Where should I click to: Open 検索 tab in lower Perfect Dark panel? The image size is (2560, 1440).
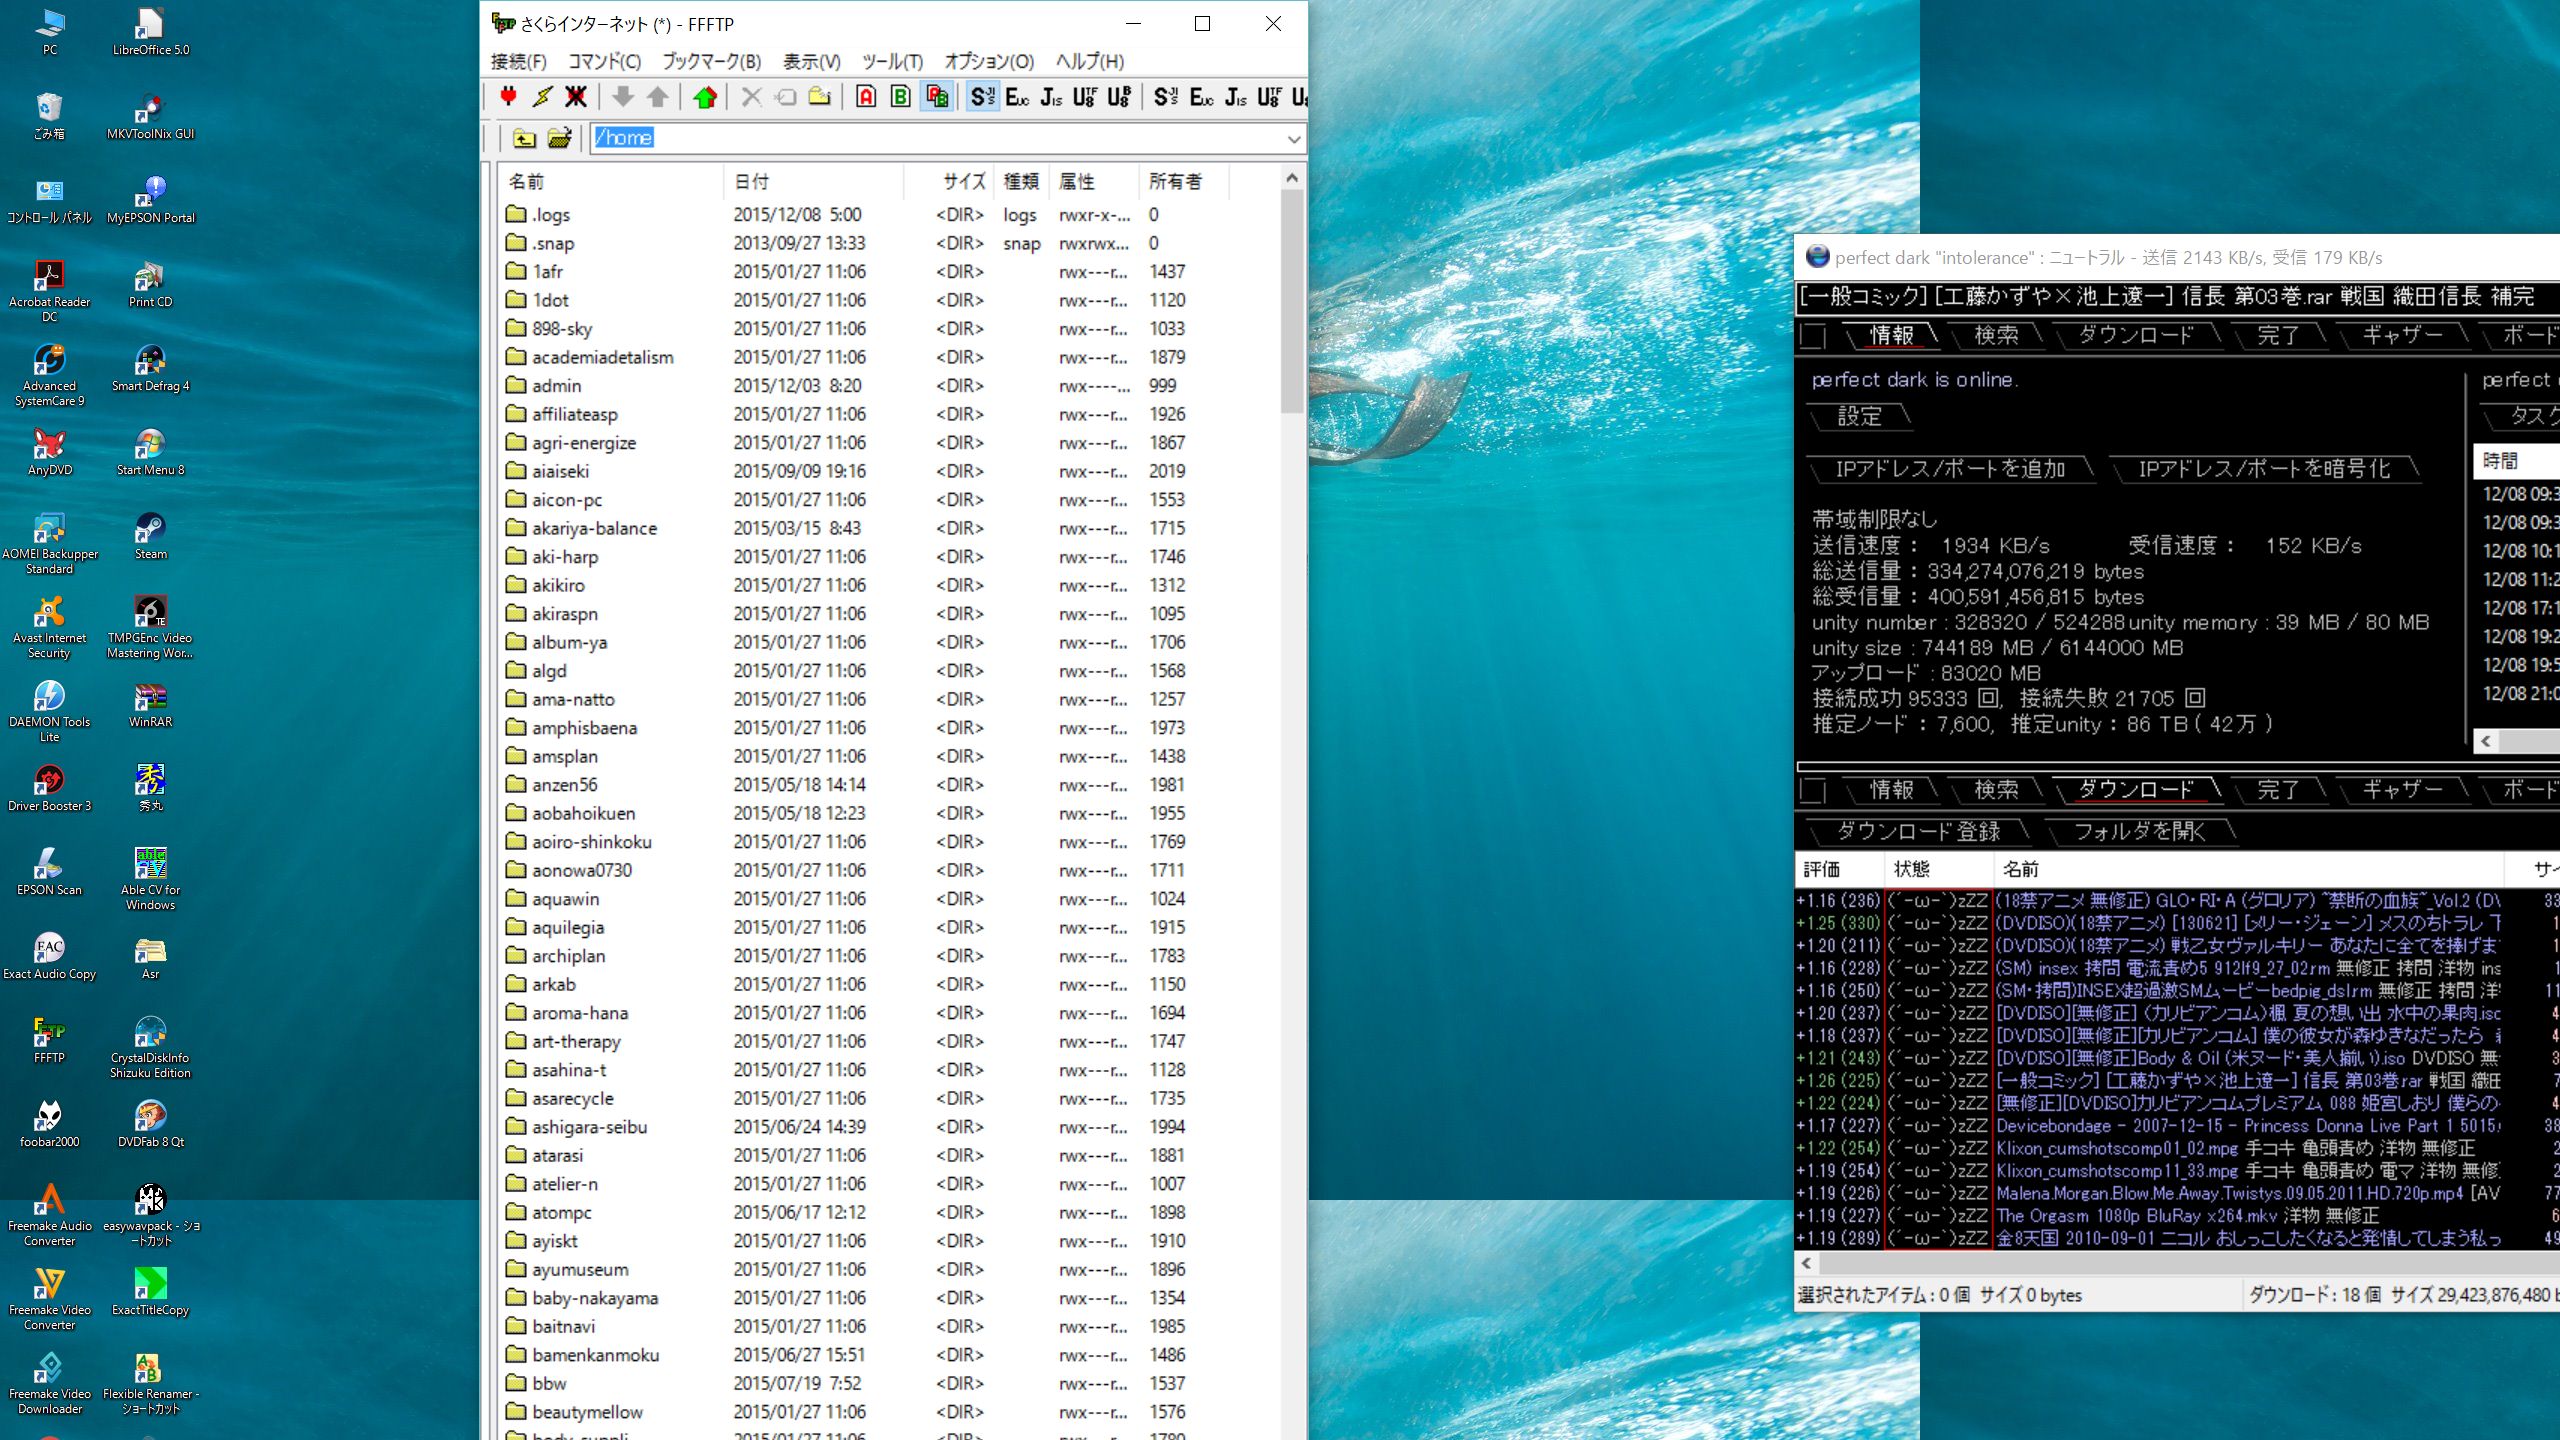[x=1996, y=790]
